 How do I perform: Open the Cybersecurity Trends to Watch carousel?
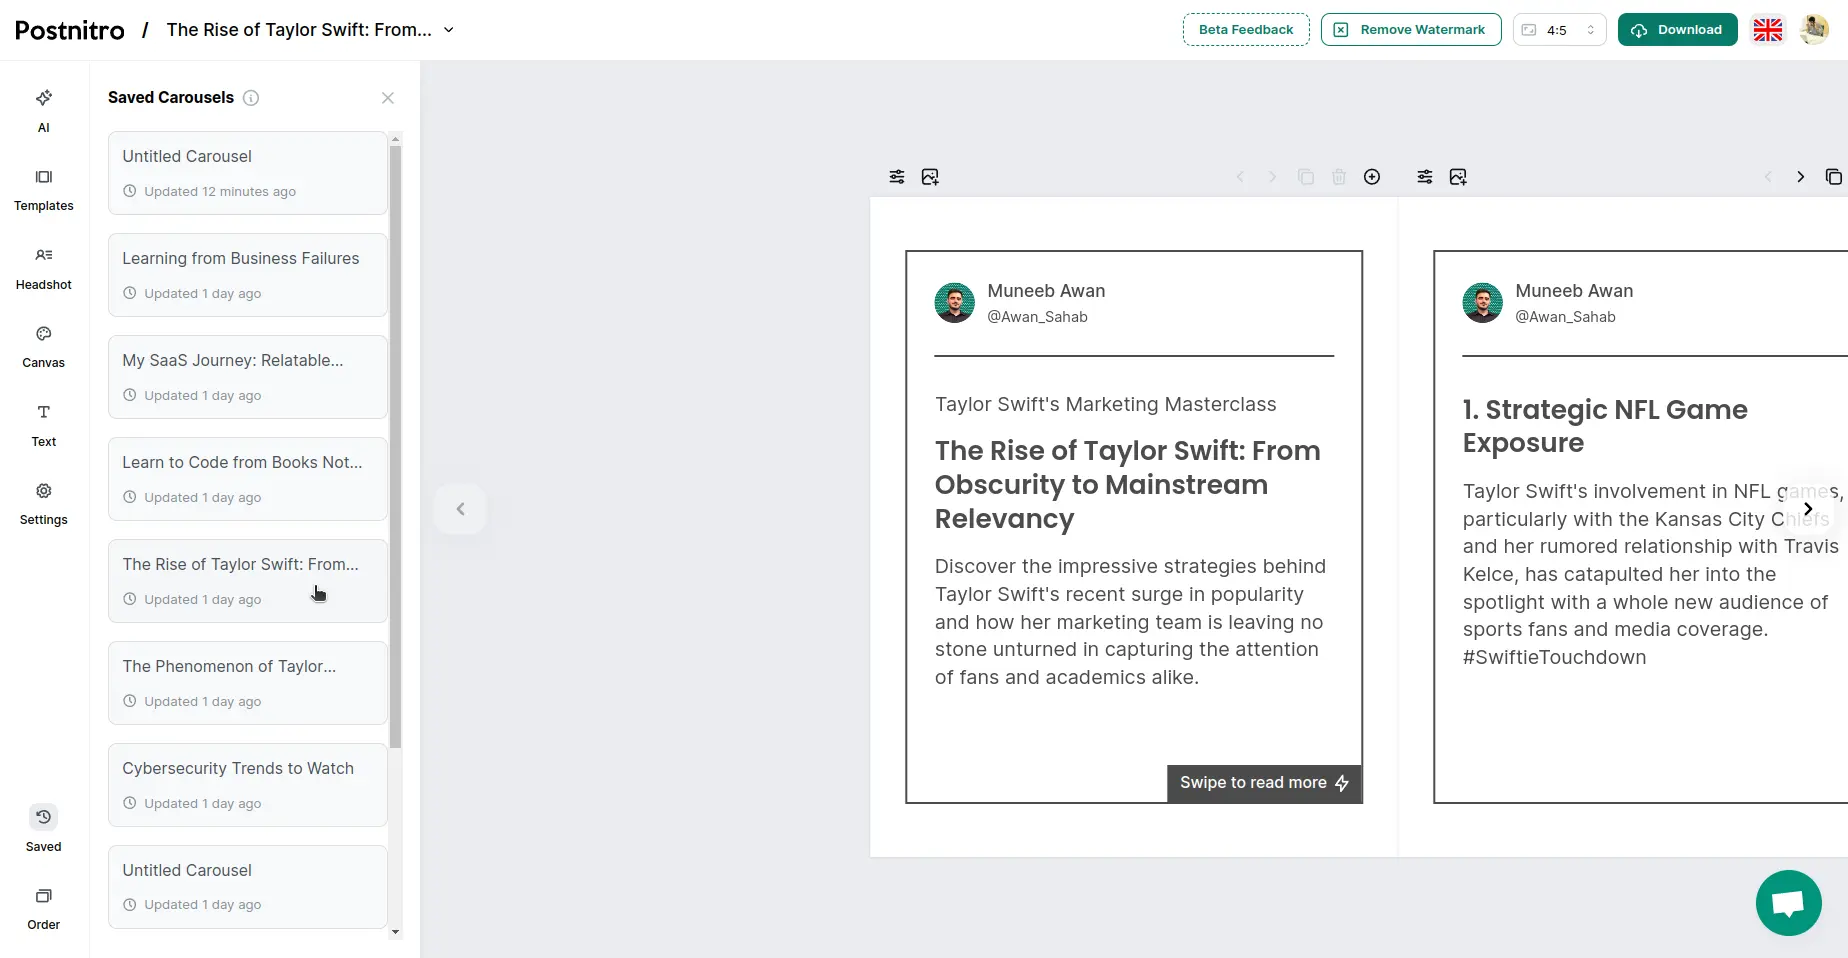[247, 784]
